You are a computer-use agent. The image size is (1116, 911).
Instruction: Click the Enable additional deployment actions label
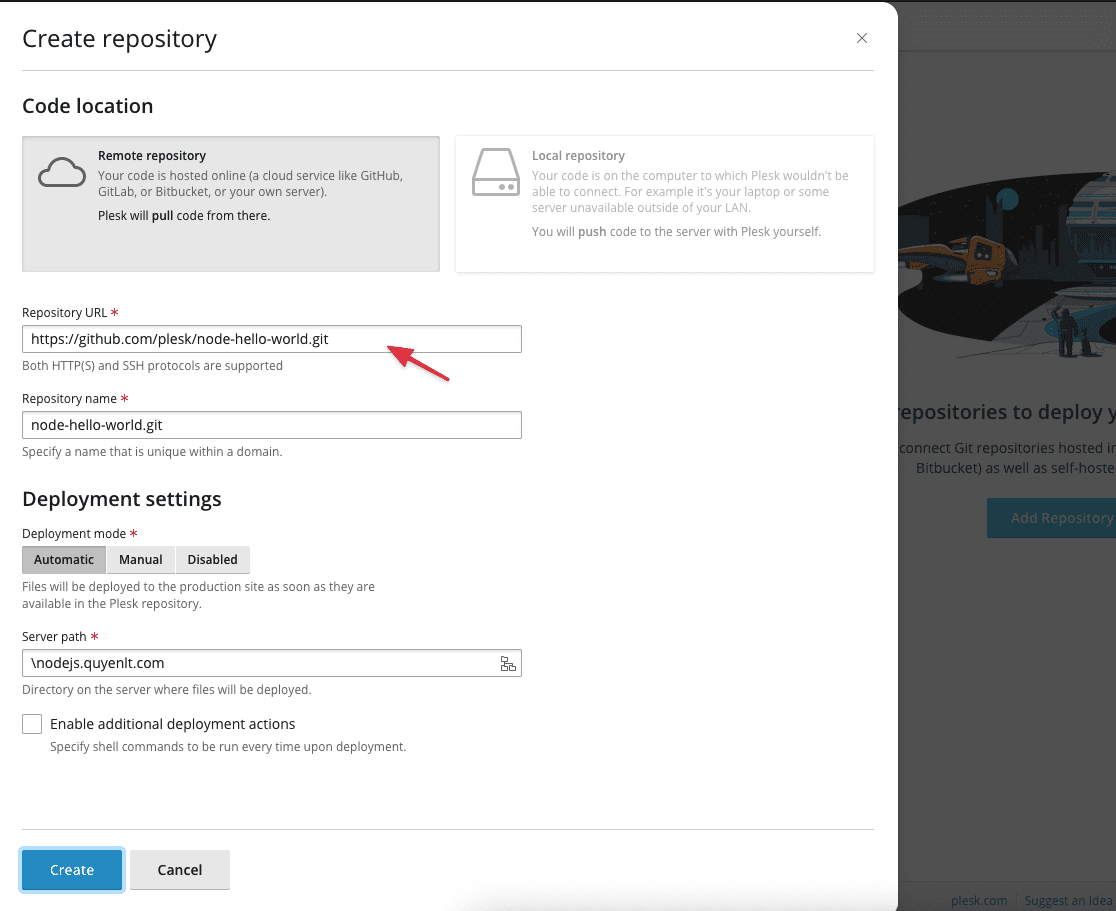pos(173,724)
